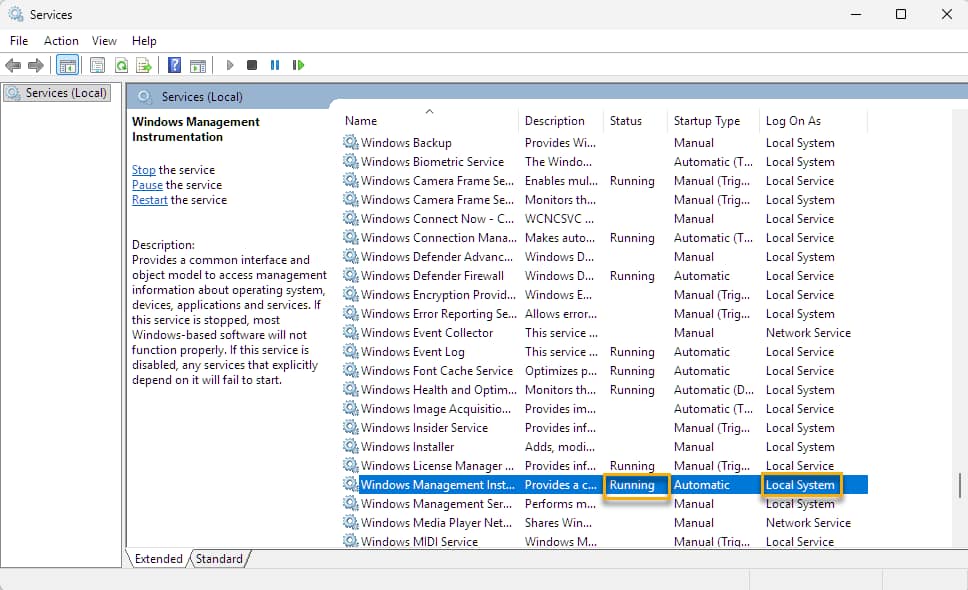The height and width of the screenshot is (590, 968).
Task: Maximize the Services window
Action: [x=901, y=14]
